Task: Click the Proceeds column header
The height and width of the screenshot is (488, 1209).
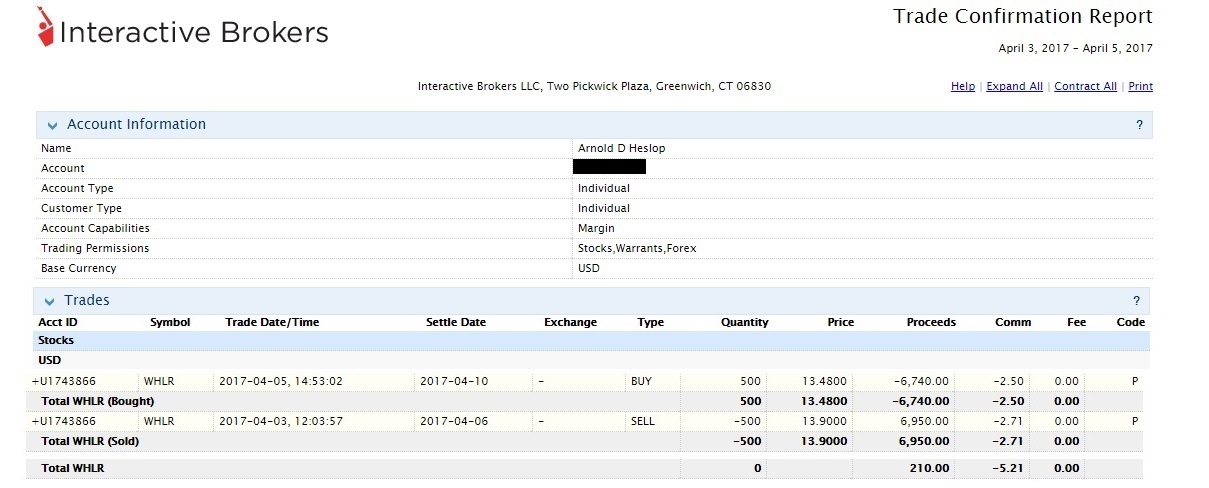Action: pyautogui.click(x=931, y=322)
